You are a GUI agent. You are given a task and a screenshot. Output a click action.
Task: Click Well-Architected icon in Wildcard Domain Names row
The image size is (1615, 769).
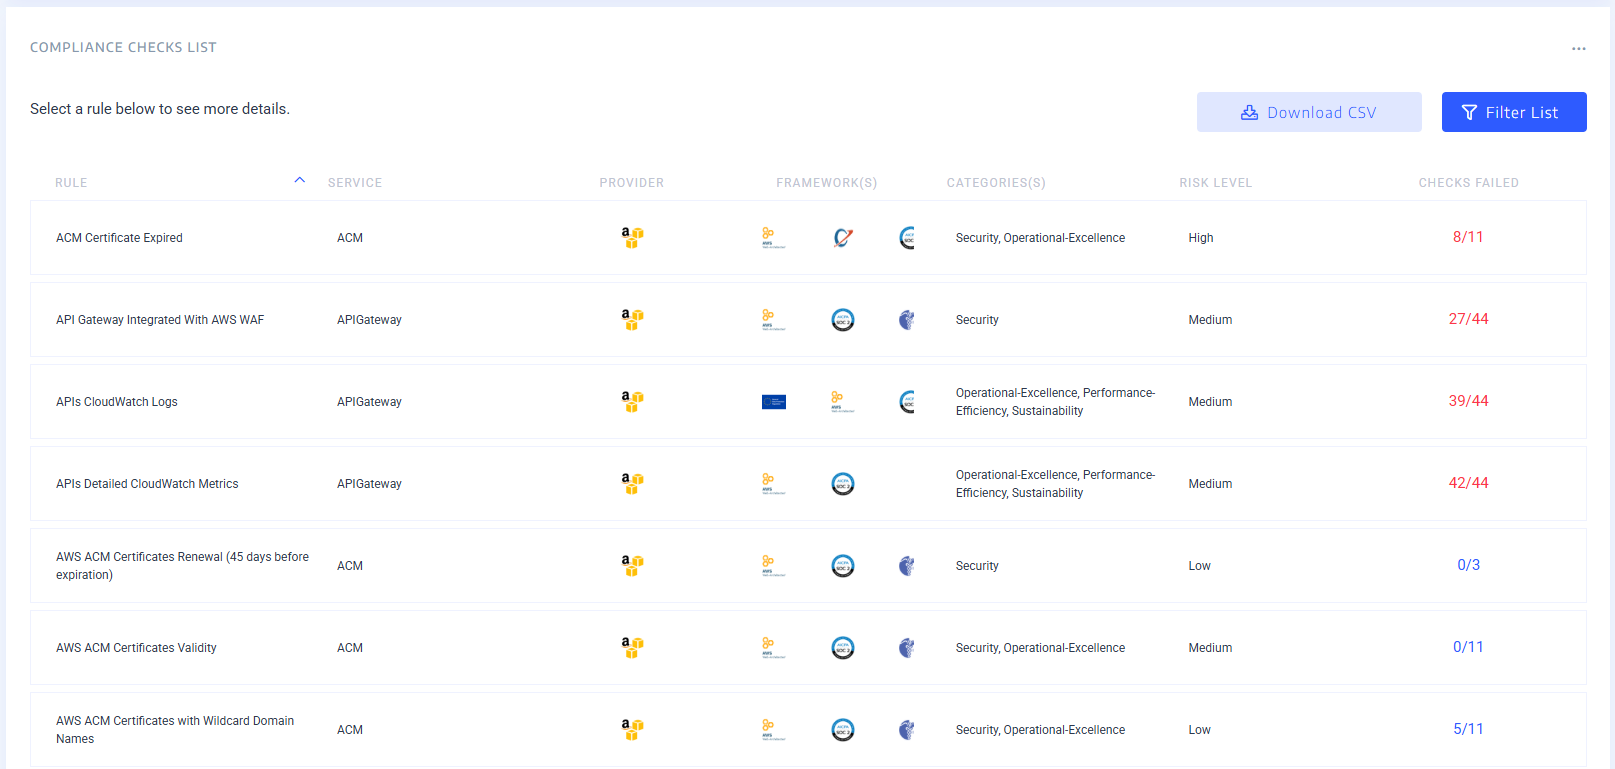(773, 730)
